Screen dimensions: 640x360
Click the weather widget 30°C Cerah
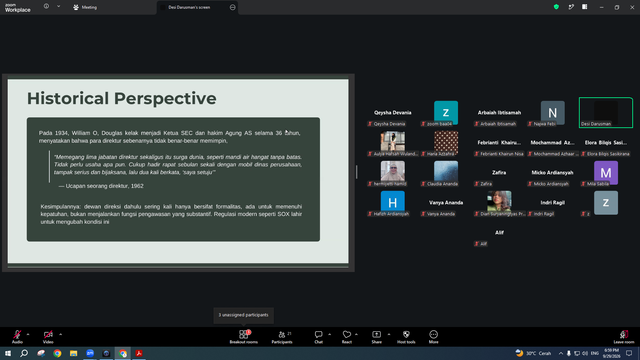point(533,353)
